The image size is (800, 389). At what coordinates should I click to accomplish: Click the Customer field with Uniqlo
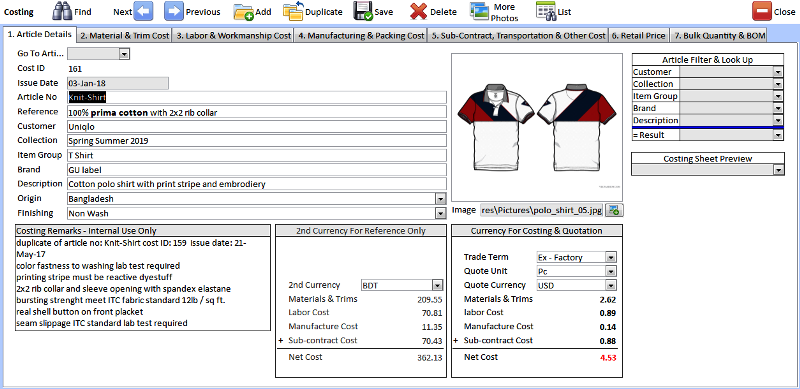[x=257, y=126]
